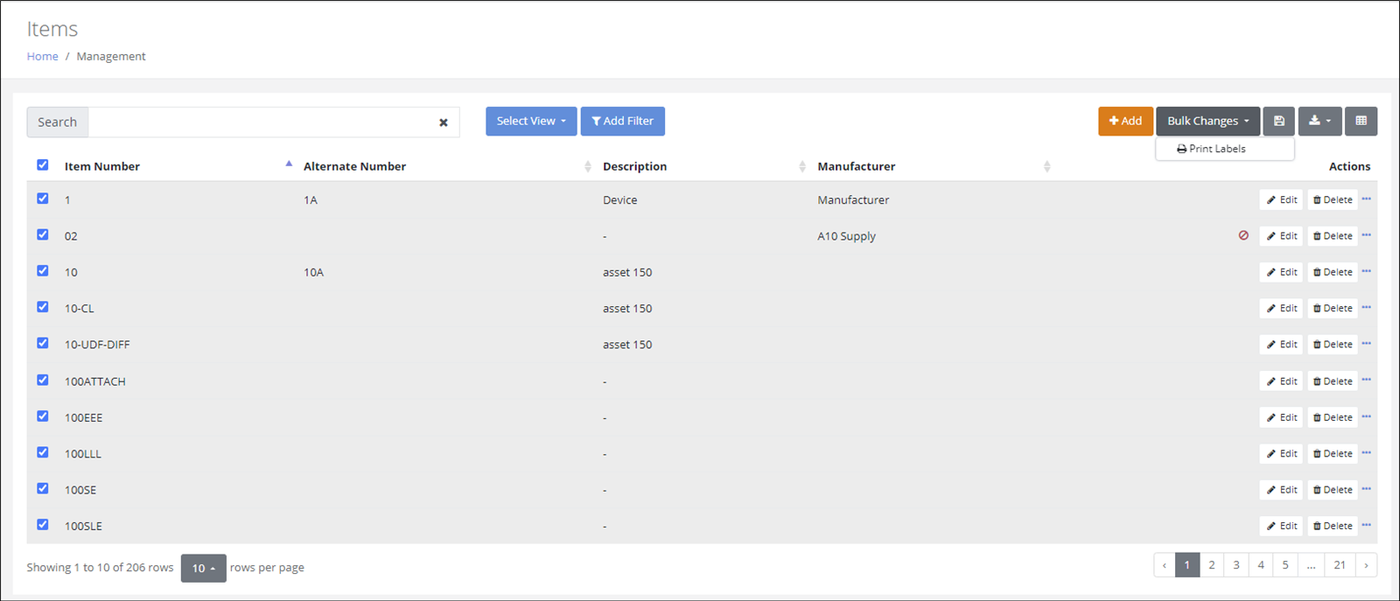Delete item 1
Image resolution: width=1400 pixels, height=601 pixels.
[1332, 200]
